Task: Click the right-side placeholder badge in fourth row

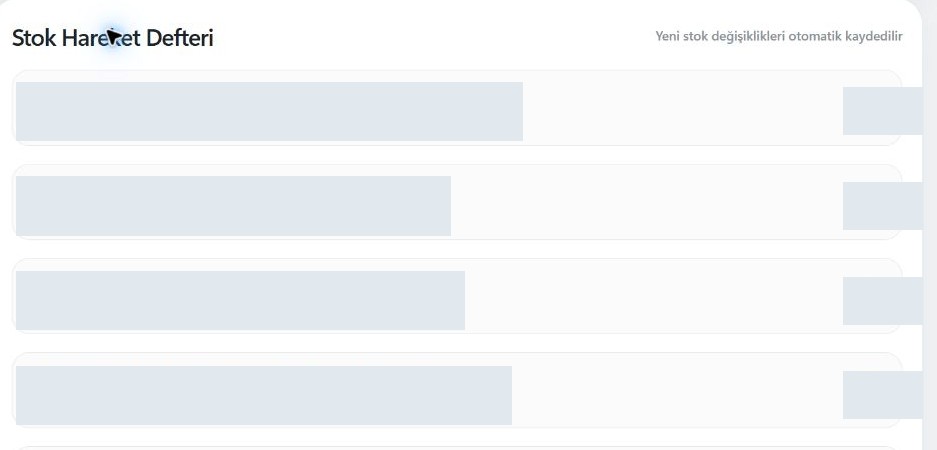Action: [882, 395]
